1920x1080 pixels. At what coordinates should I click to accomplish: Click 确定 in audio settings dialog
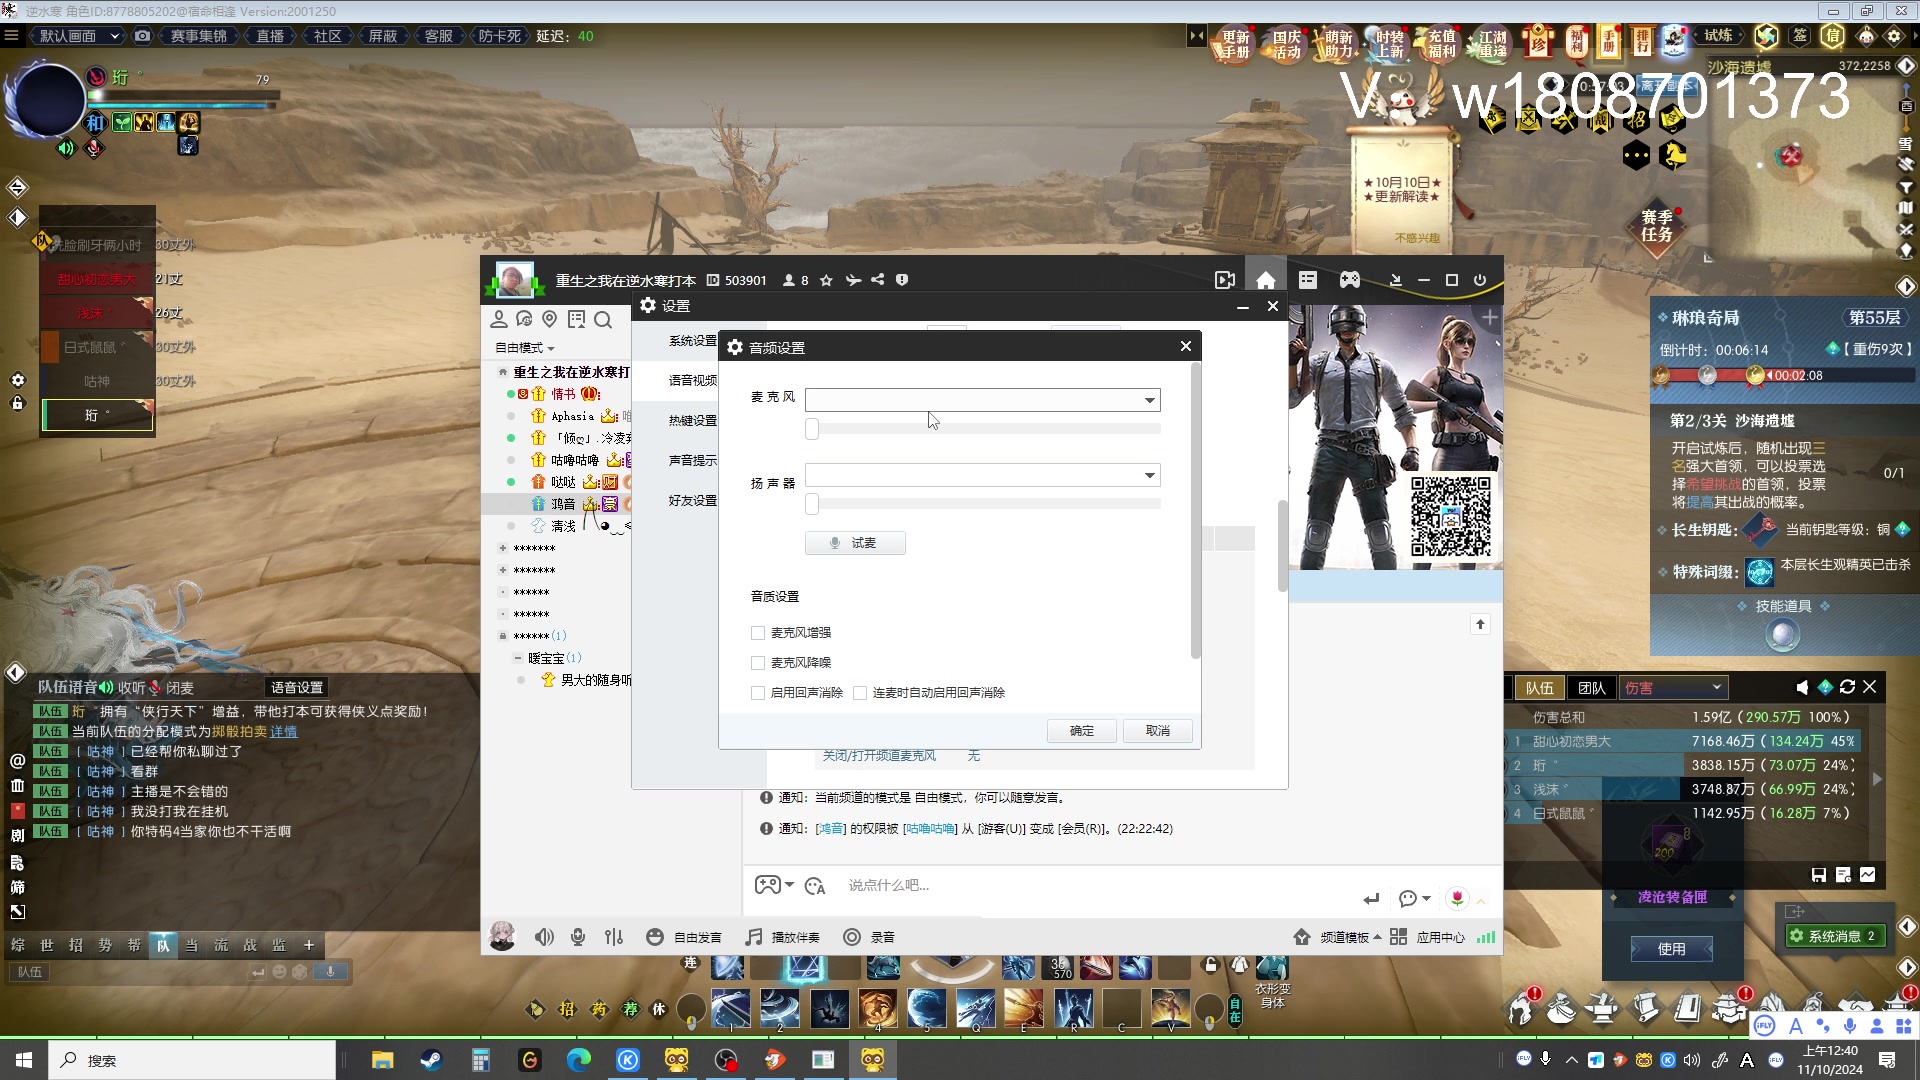tap(1082, 731)
